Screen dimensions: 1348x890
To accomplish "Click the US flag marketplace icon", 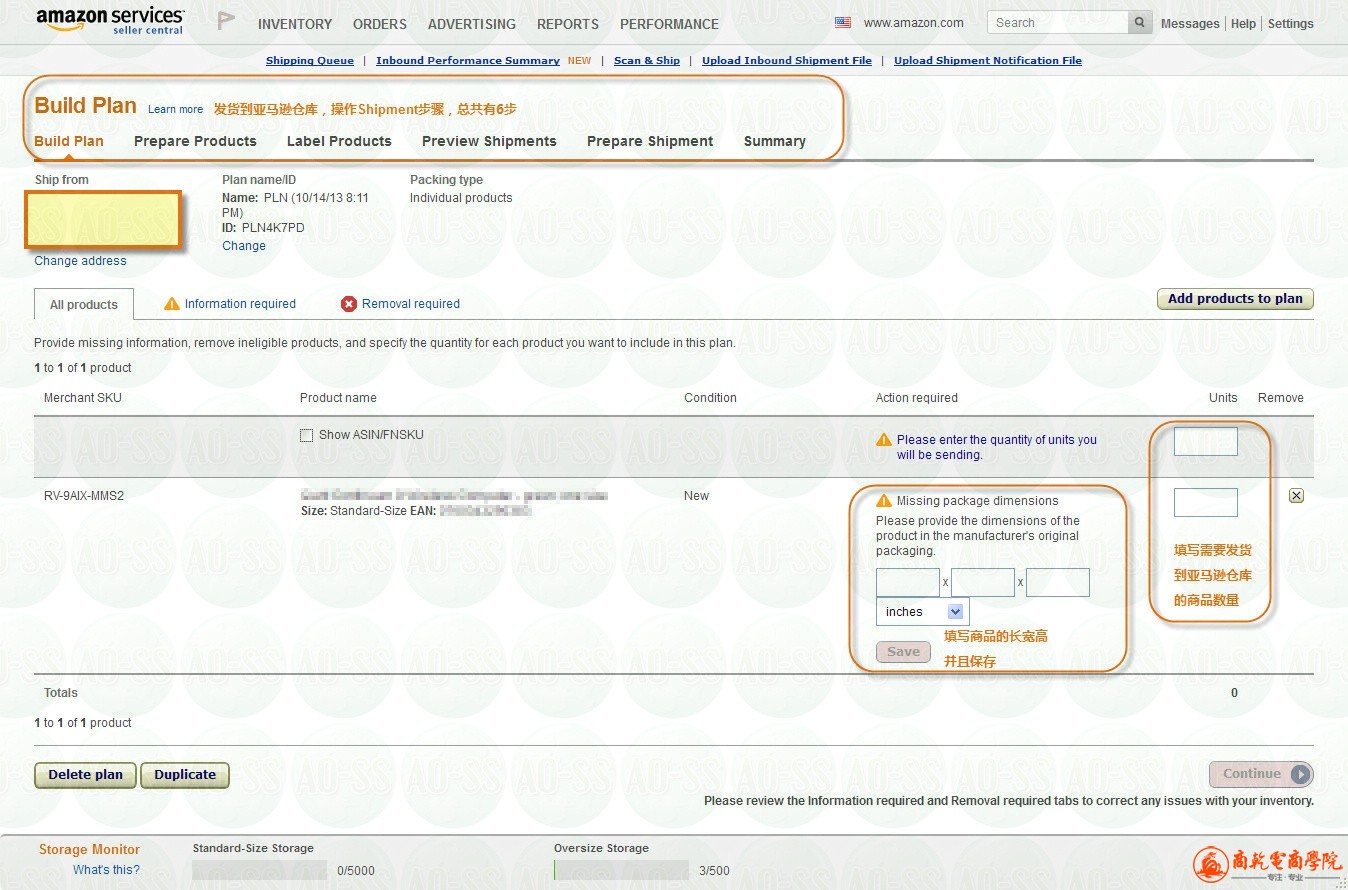I will [843, 23].
